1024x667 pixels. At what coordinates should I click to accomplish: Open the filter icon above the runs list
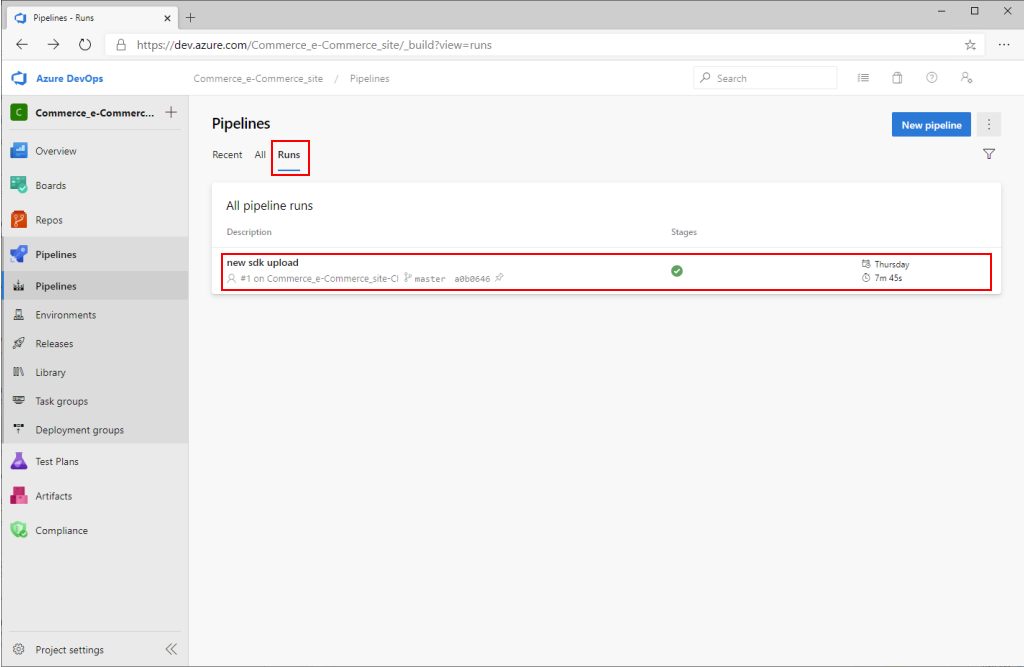click(988, 154)
